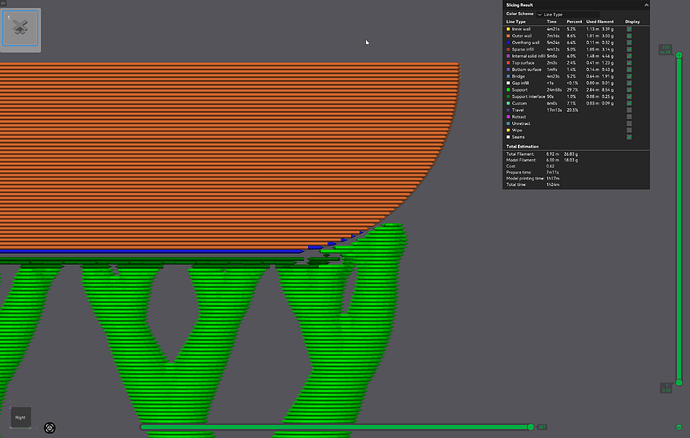The height and width of the screenshot is (438, 690).
Task: Enable display of Wipe
Action: (629, 130)
